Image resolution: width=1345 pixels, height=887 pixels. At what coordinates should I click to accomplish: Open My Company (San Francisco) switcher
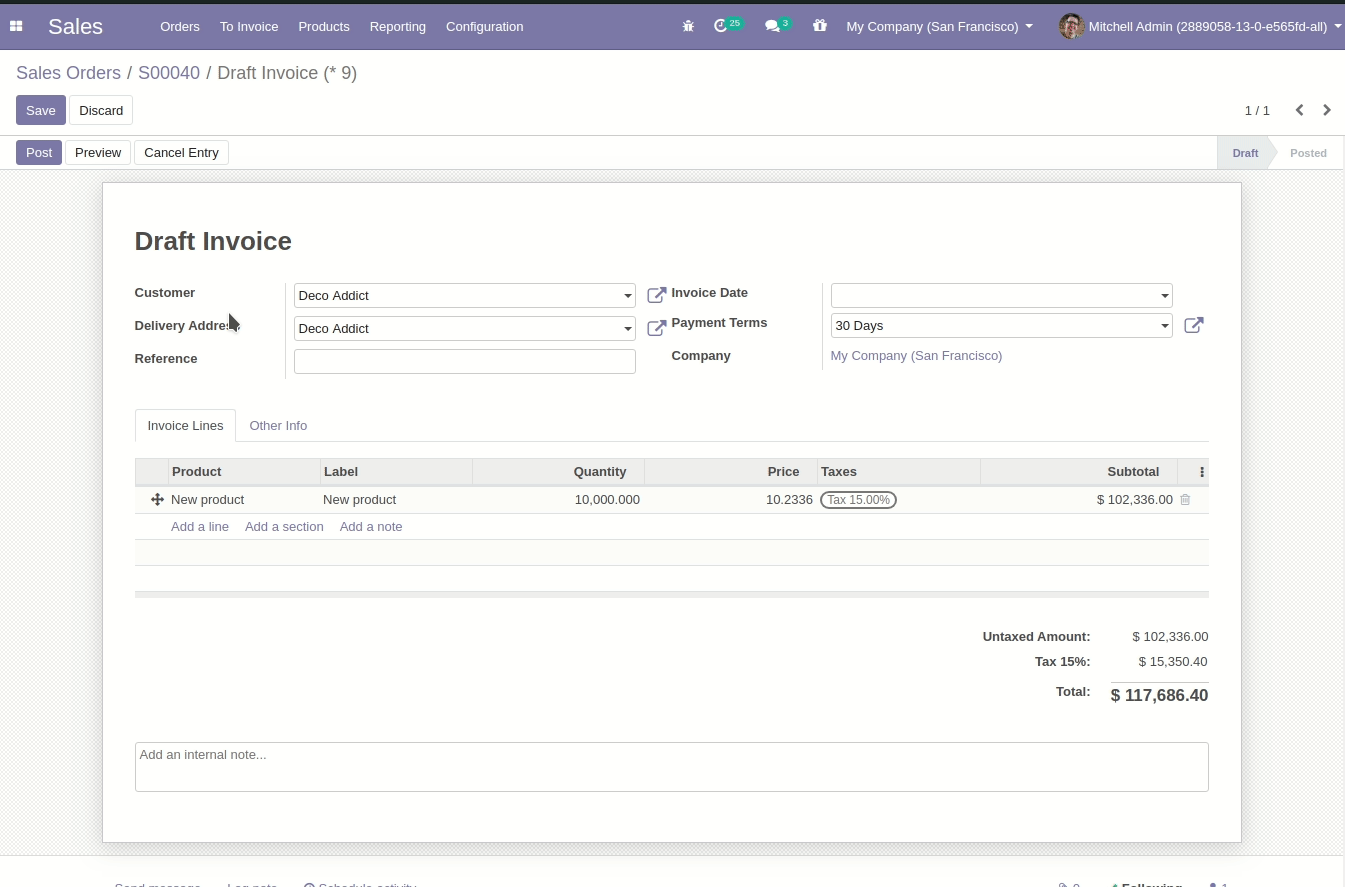pyautogui.click(x=940, y=26)
